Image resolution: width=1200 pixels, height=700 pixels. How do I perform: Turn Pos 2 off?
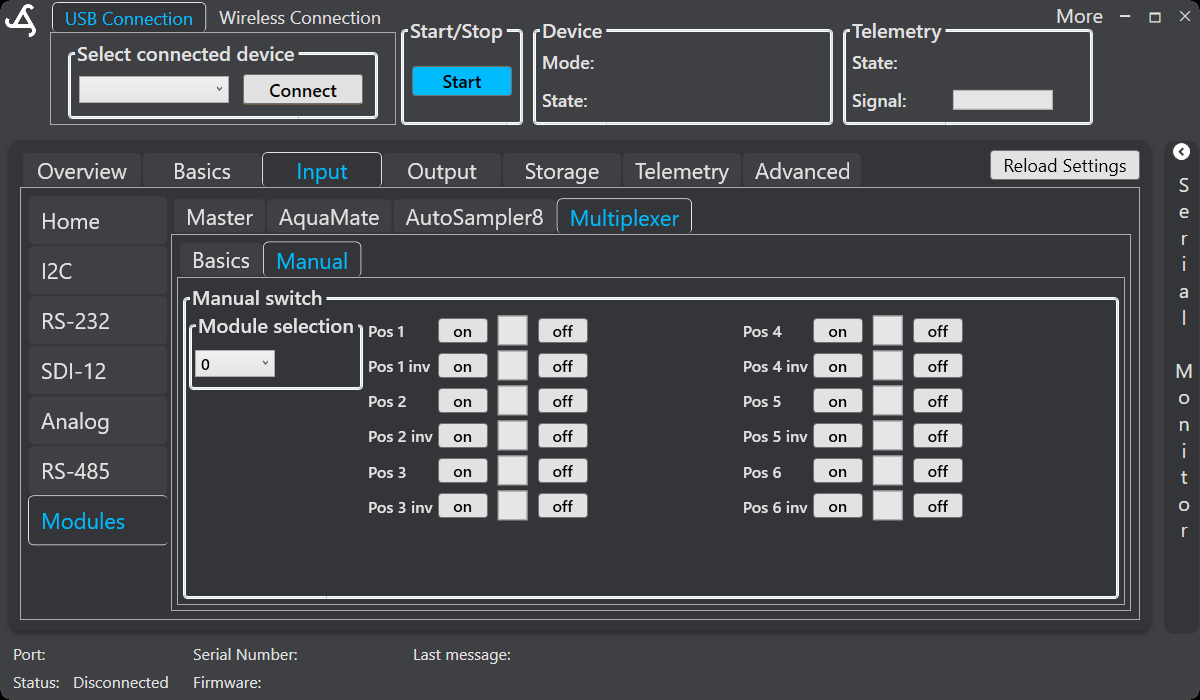pos(563,401)
